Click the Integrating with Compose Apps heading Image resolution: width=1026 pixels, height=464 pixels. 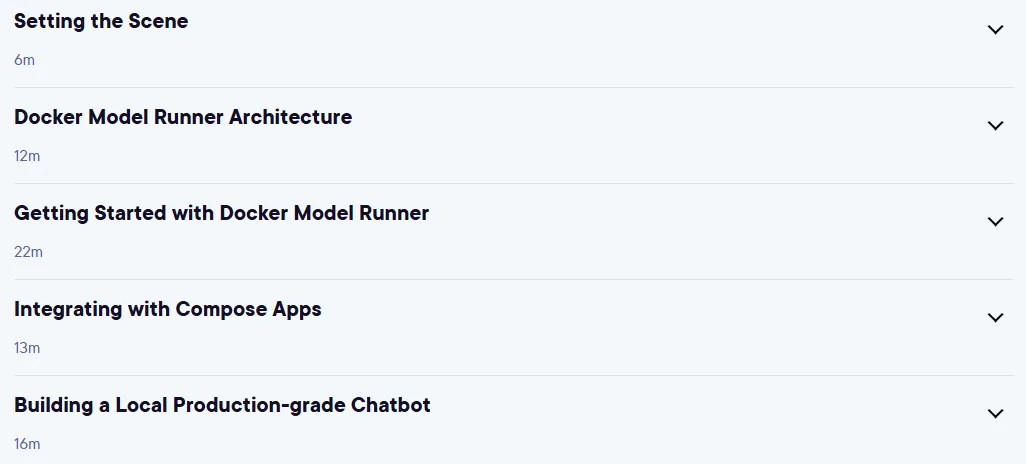point(168,310)
